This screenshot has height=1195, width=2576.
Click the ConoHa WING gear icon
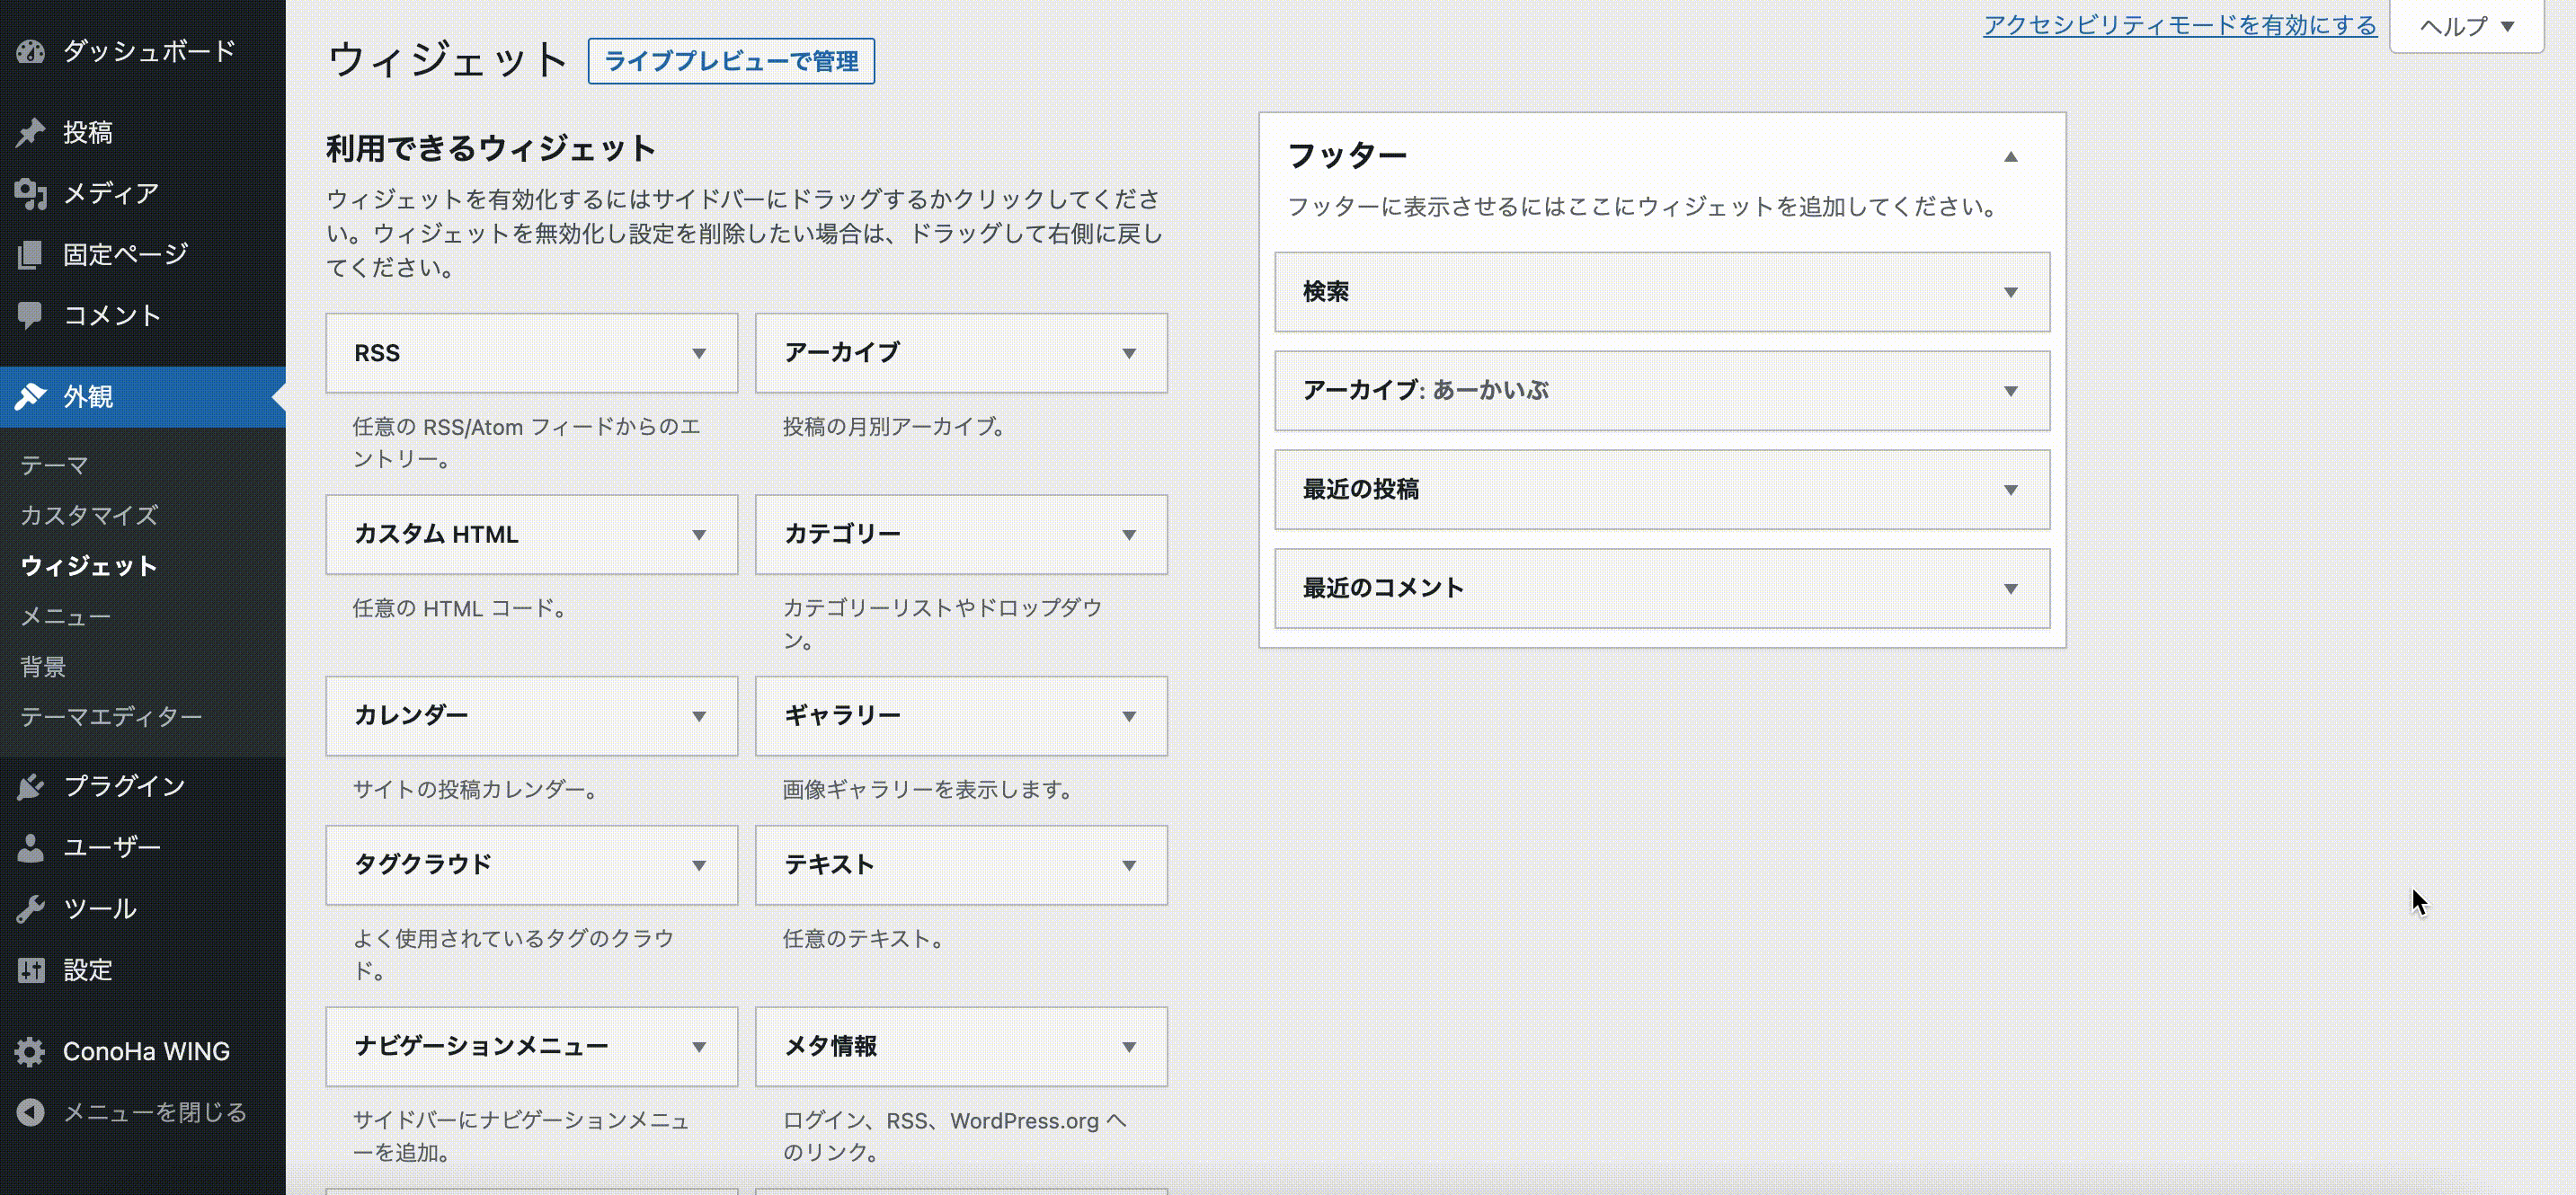30,1051
